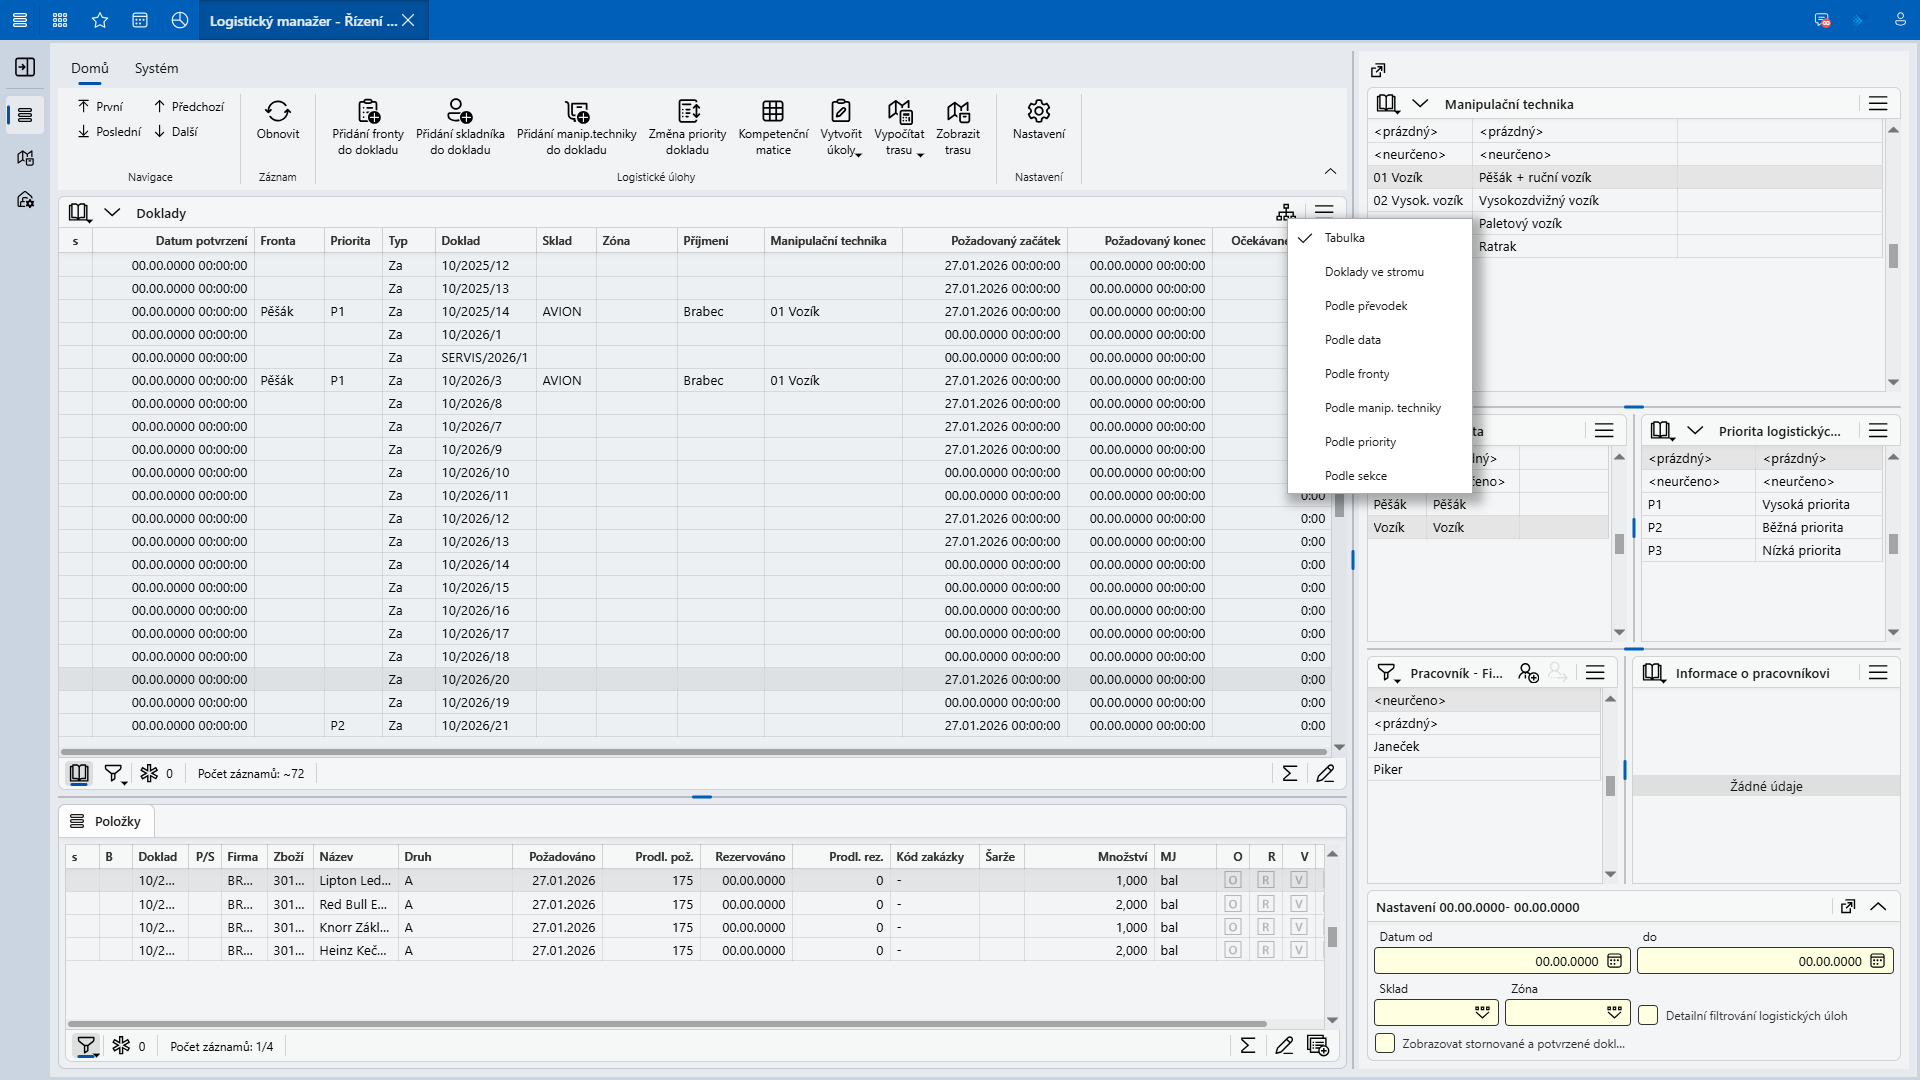Open the Sklad dropdown
1920x1080 pixels.
[x=1482, y=1012]
